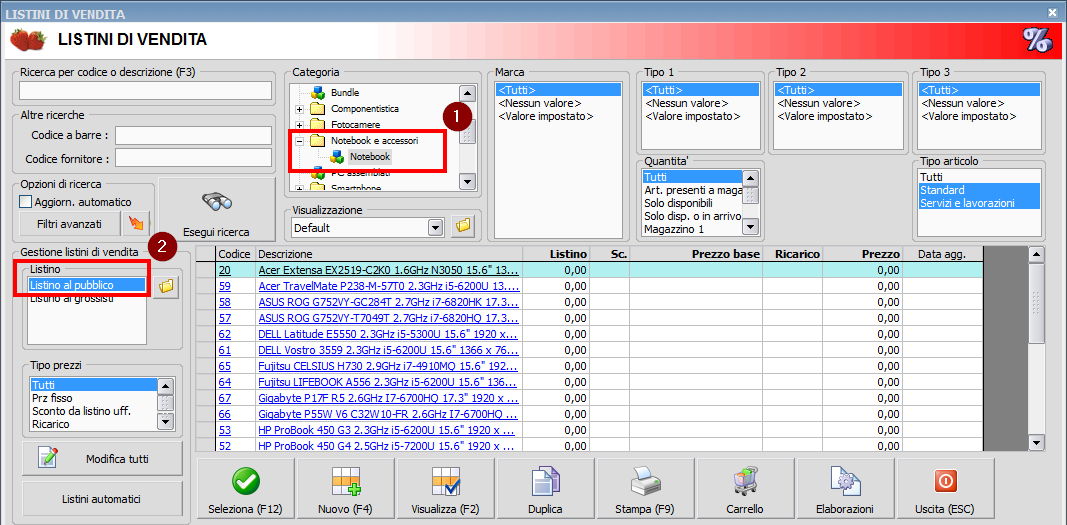This screenshot has width=1067, height=525.
Task: Focus the Codice a barre field
Action: (193, 135)
